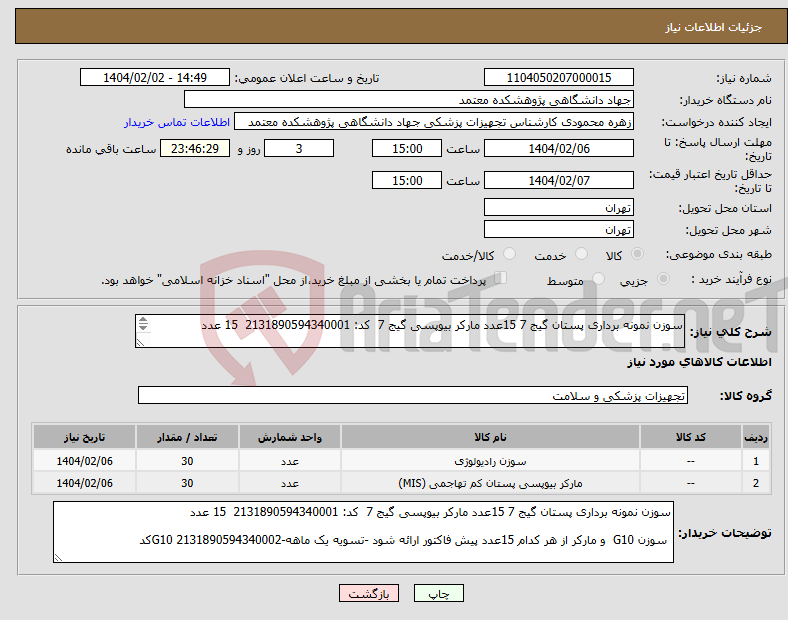Click quantity 30 in سوزن رادیولوژی row
This screenshot has height=620, width=788.
click(x=187, y=461)
